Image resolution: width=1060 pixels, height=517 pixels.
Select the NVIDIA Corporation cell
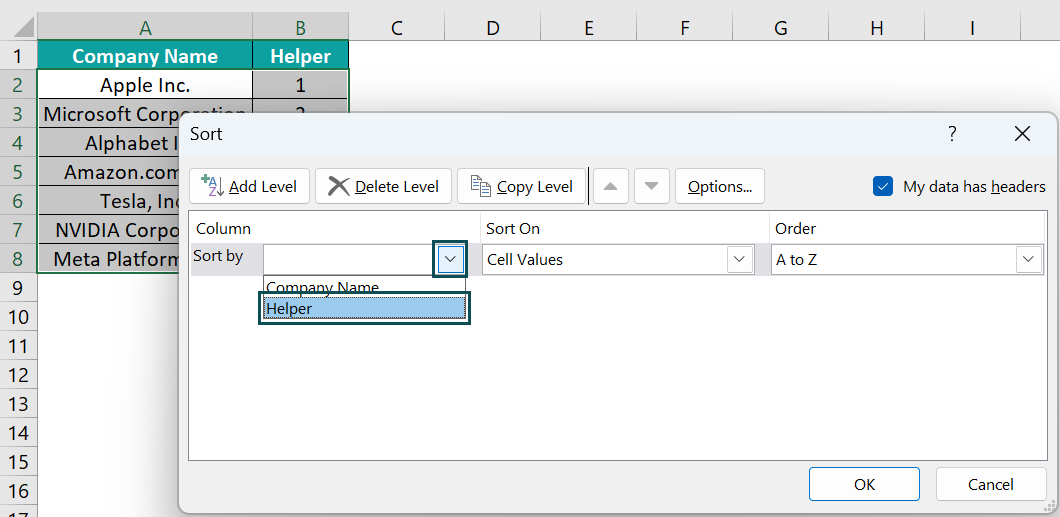pos(107,230)
